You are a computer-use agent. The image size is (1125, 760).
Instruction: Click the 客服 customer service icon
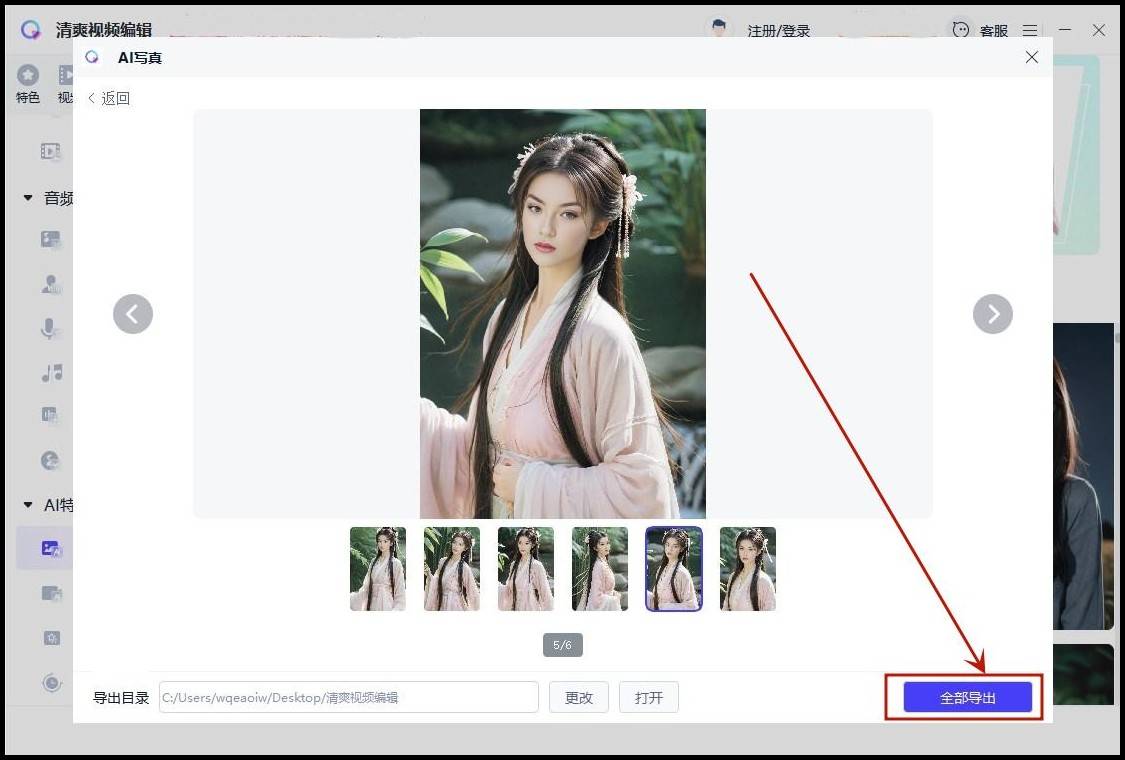tap(961, 30)
